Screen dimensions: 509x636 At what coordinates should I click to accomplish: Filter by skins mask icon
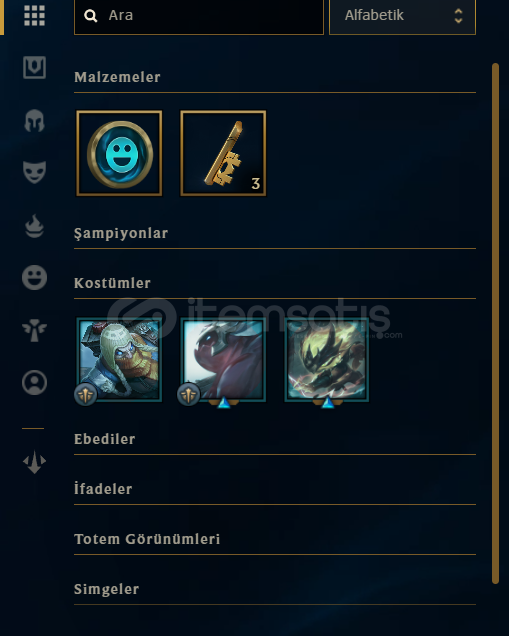click(34, 172)
